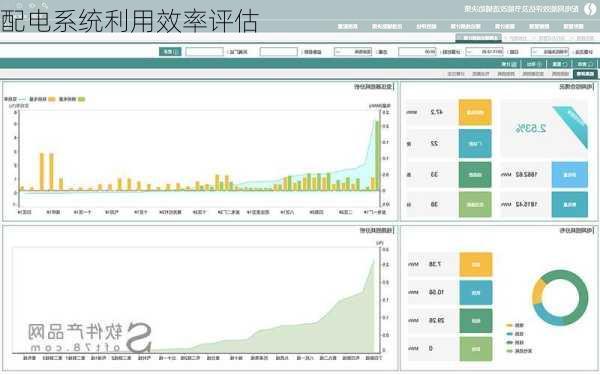Click the blue tile beside the value 22

pos(475,143)
